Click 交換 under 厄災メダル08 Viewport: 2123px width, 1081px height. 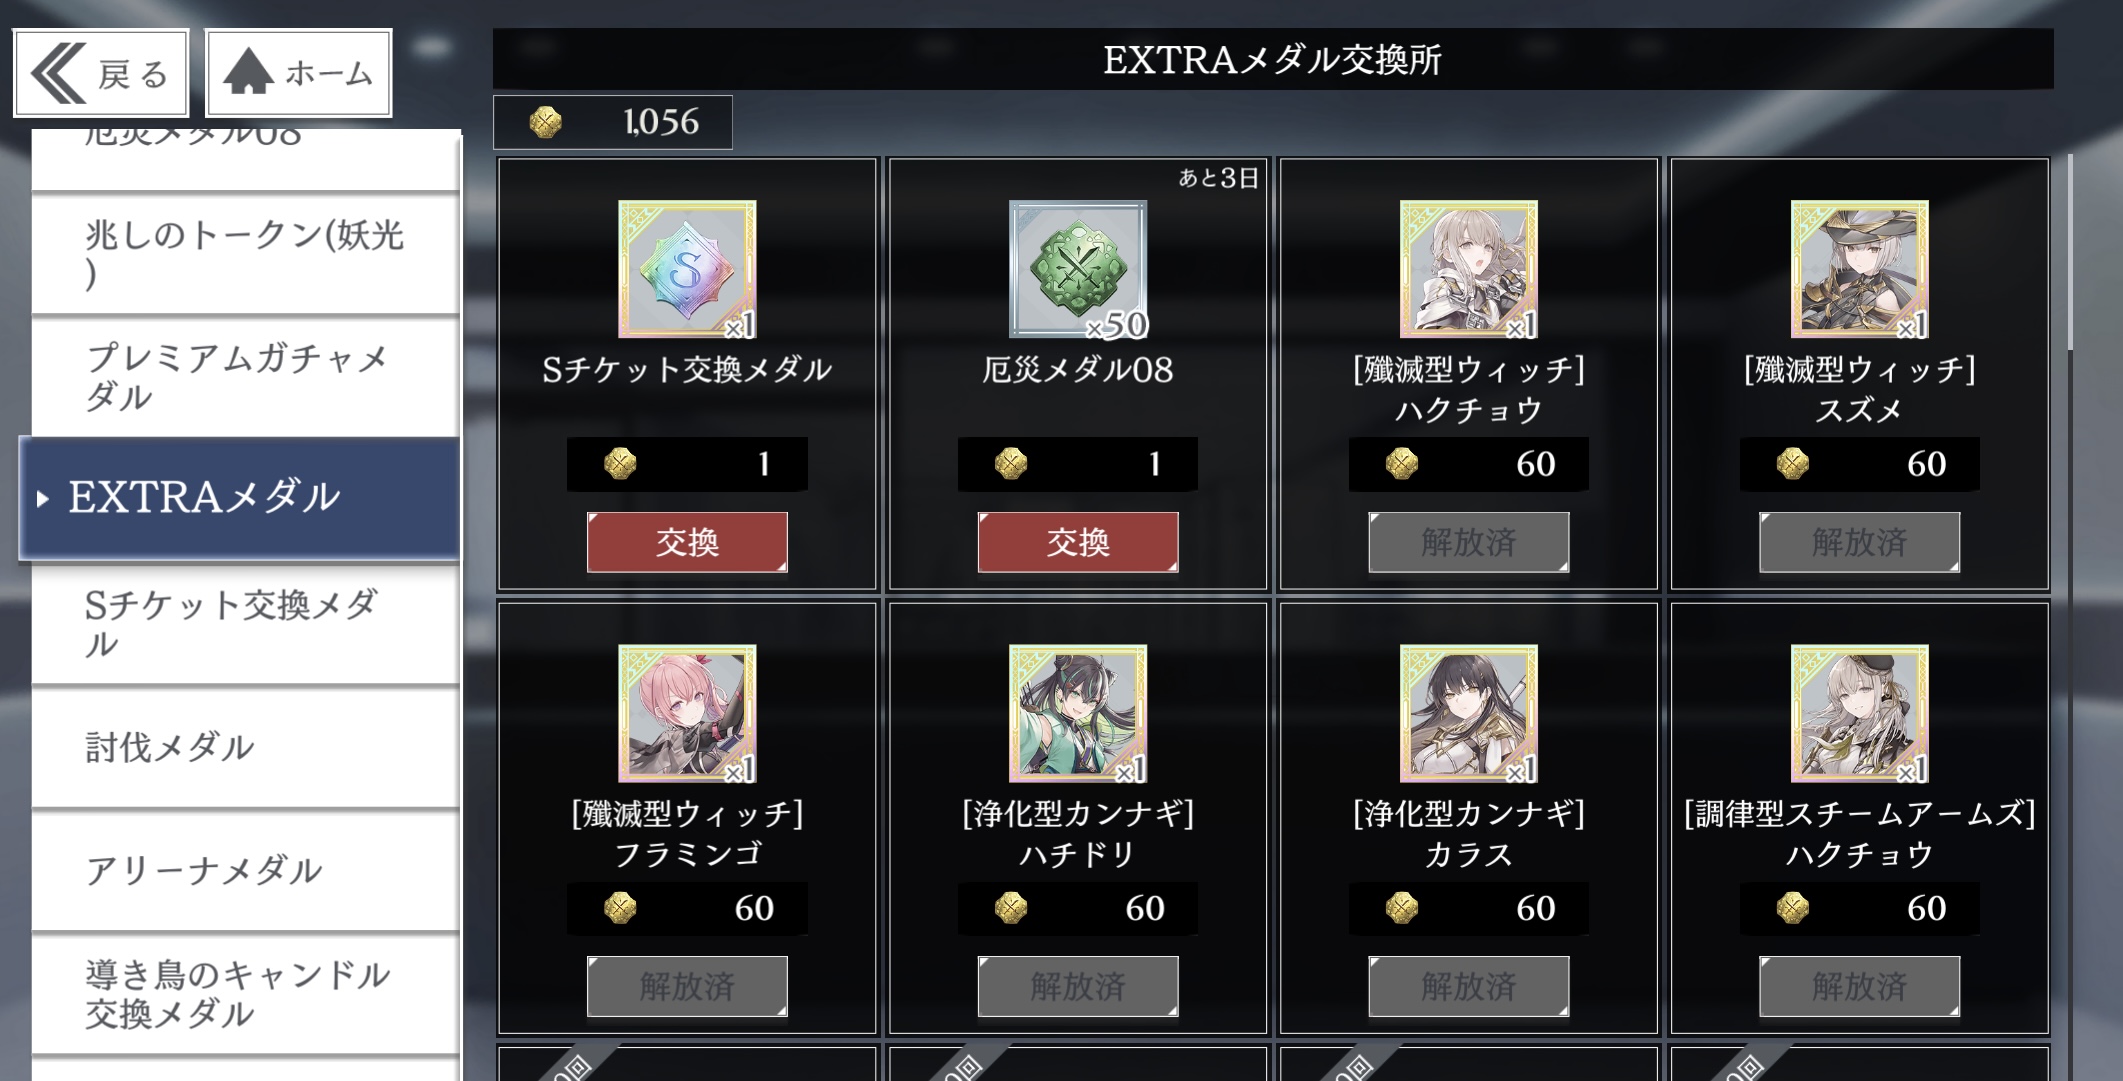1078,542
